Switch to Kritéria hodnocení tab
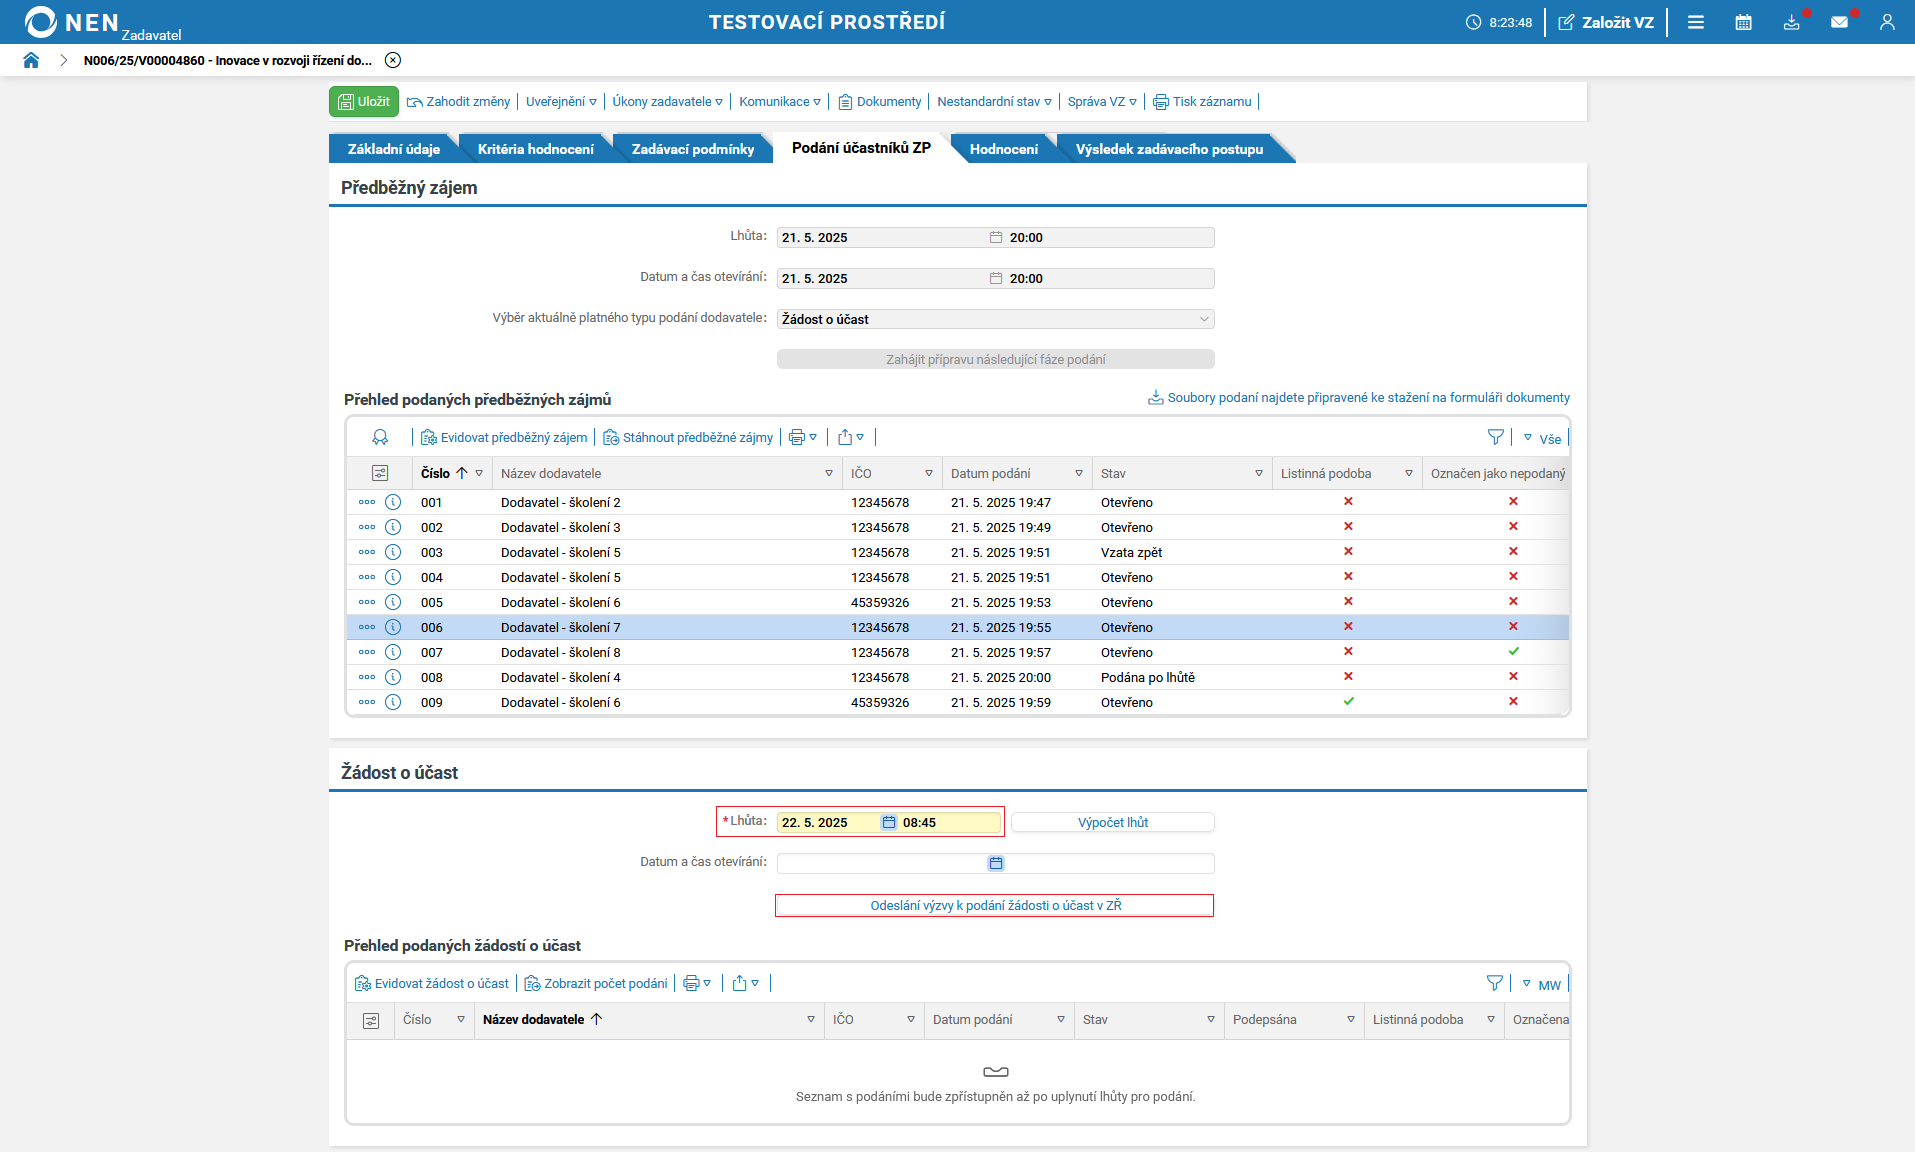The image size is (1915, 1152). click(535, 149)
